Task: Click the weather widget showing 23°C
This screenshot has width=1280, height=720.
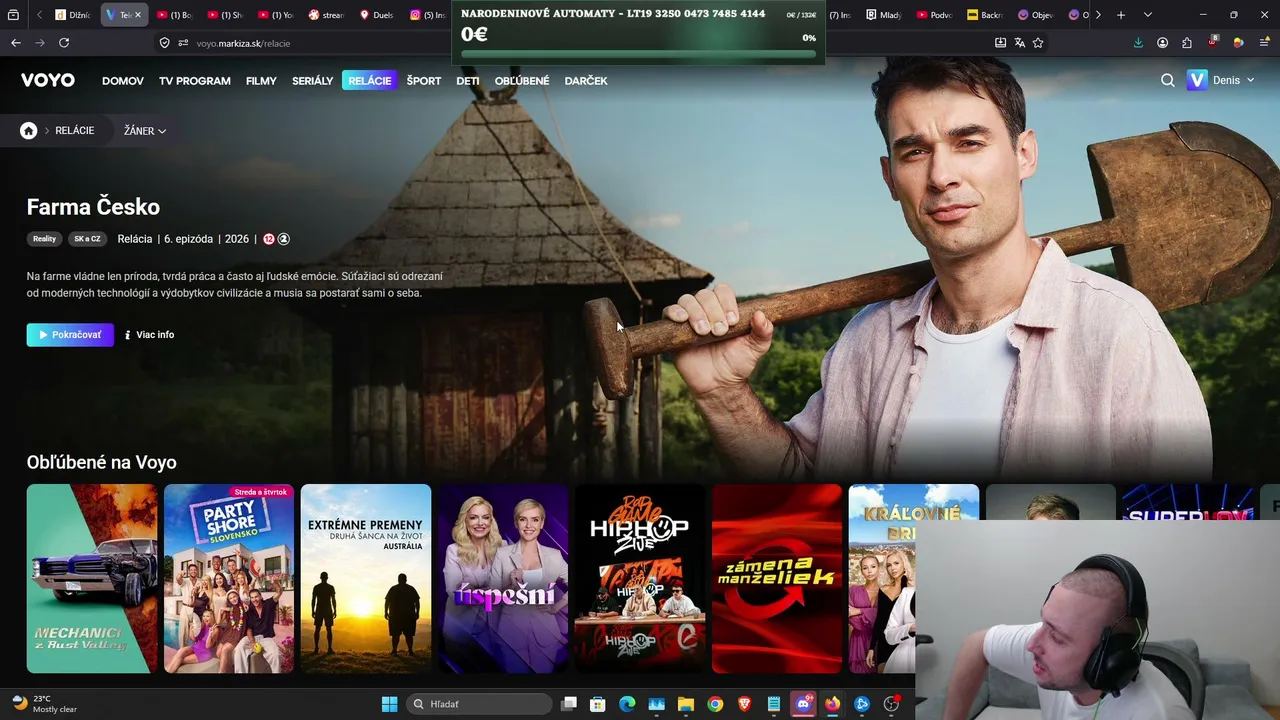Action: tap(44, 704)
